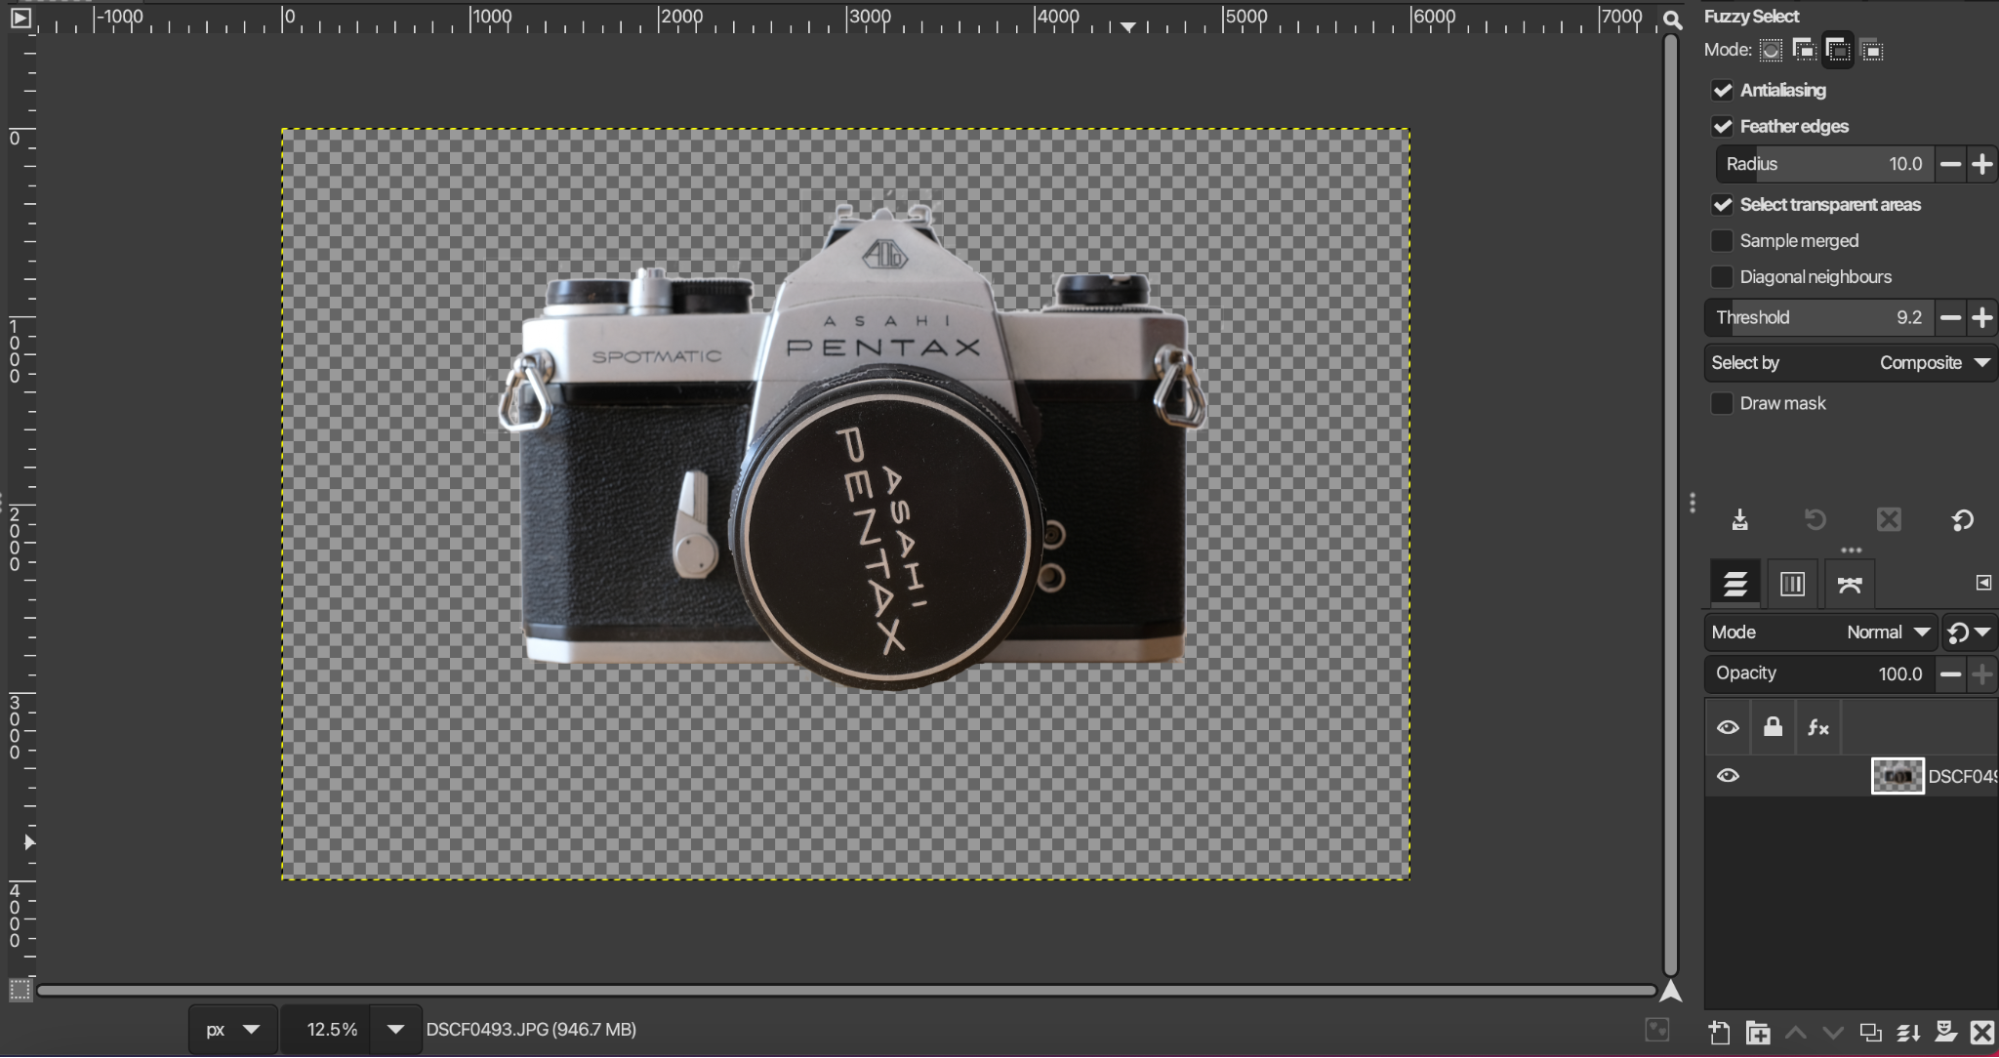Increase Threshold with plus button

[x=1982, y=318]
